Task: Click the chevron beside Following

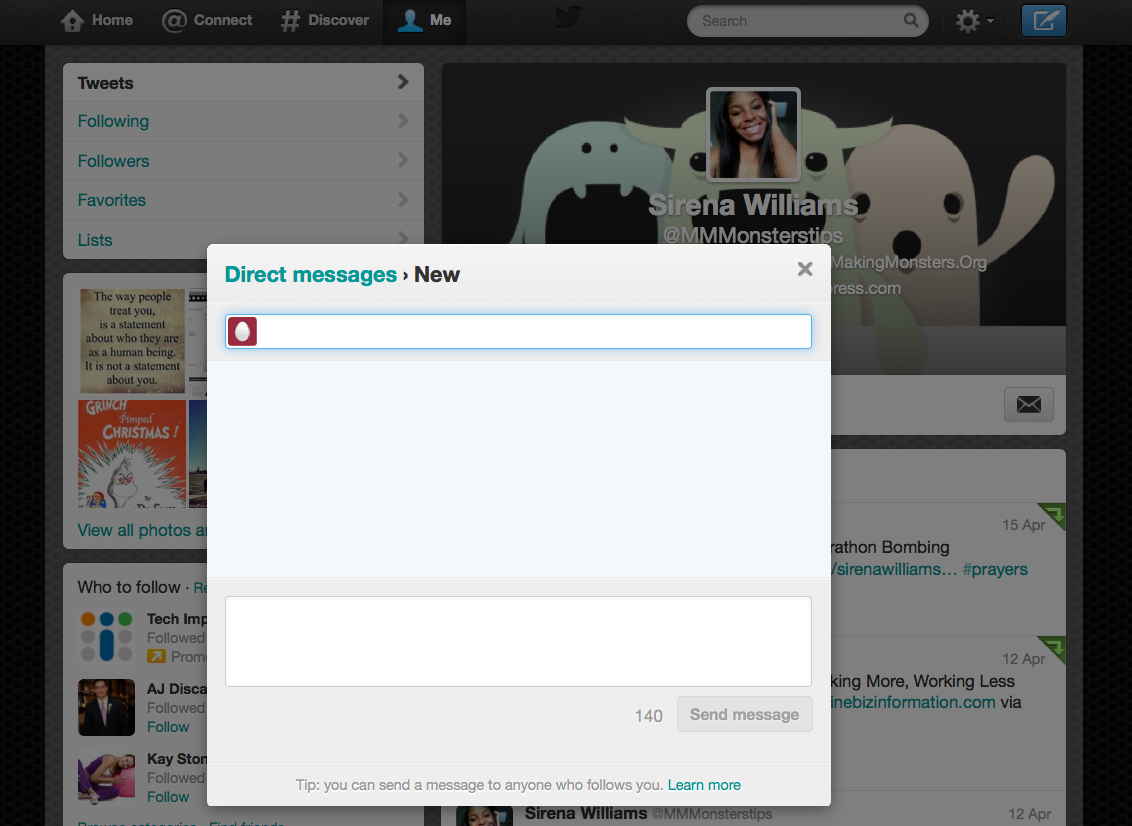Action: (x=403, y=121)
